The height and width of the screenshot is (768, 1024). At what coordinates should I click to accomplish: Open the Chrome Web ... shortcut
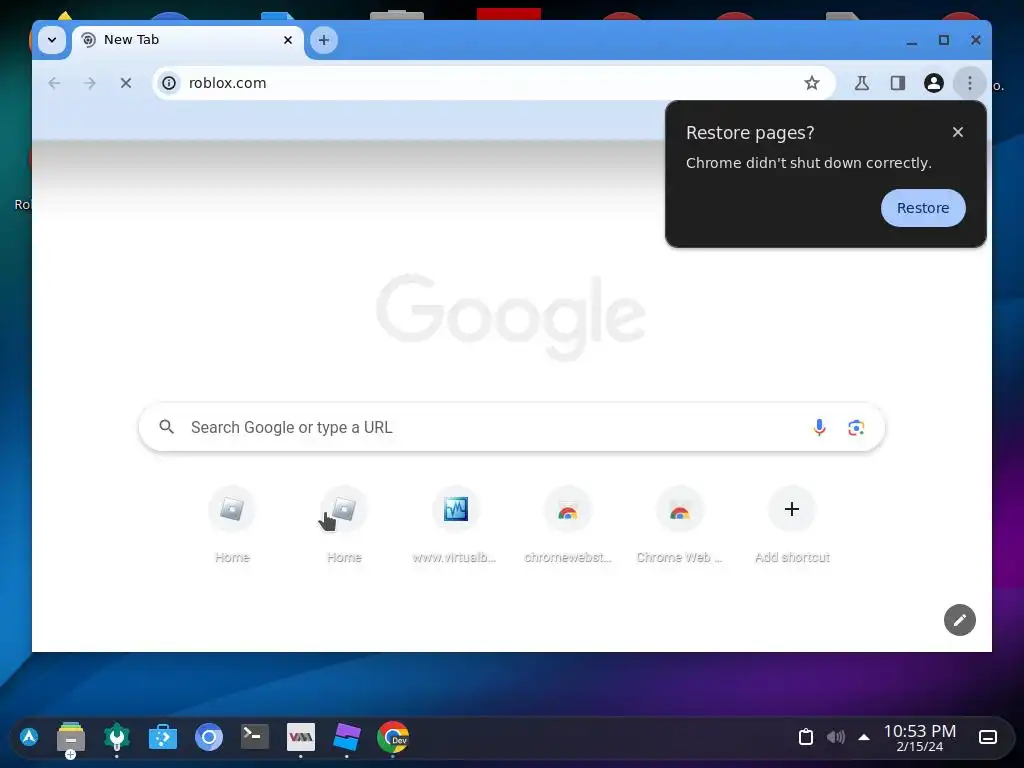coord(679,525)
